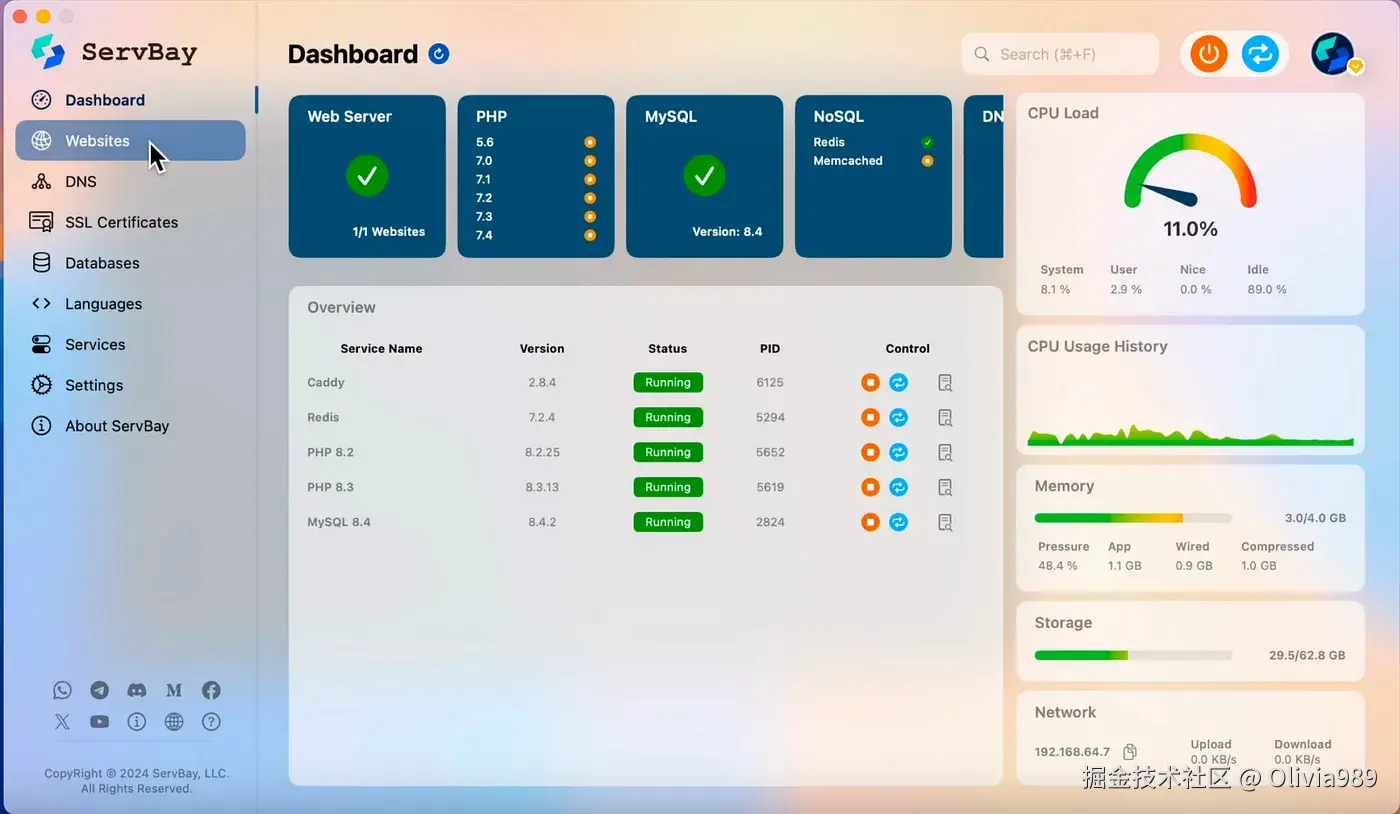Open Settings in the sidebar

(x=130, y=385)
